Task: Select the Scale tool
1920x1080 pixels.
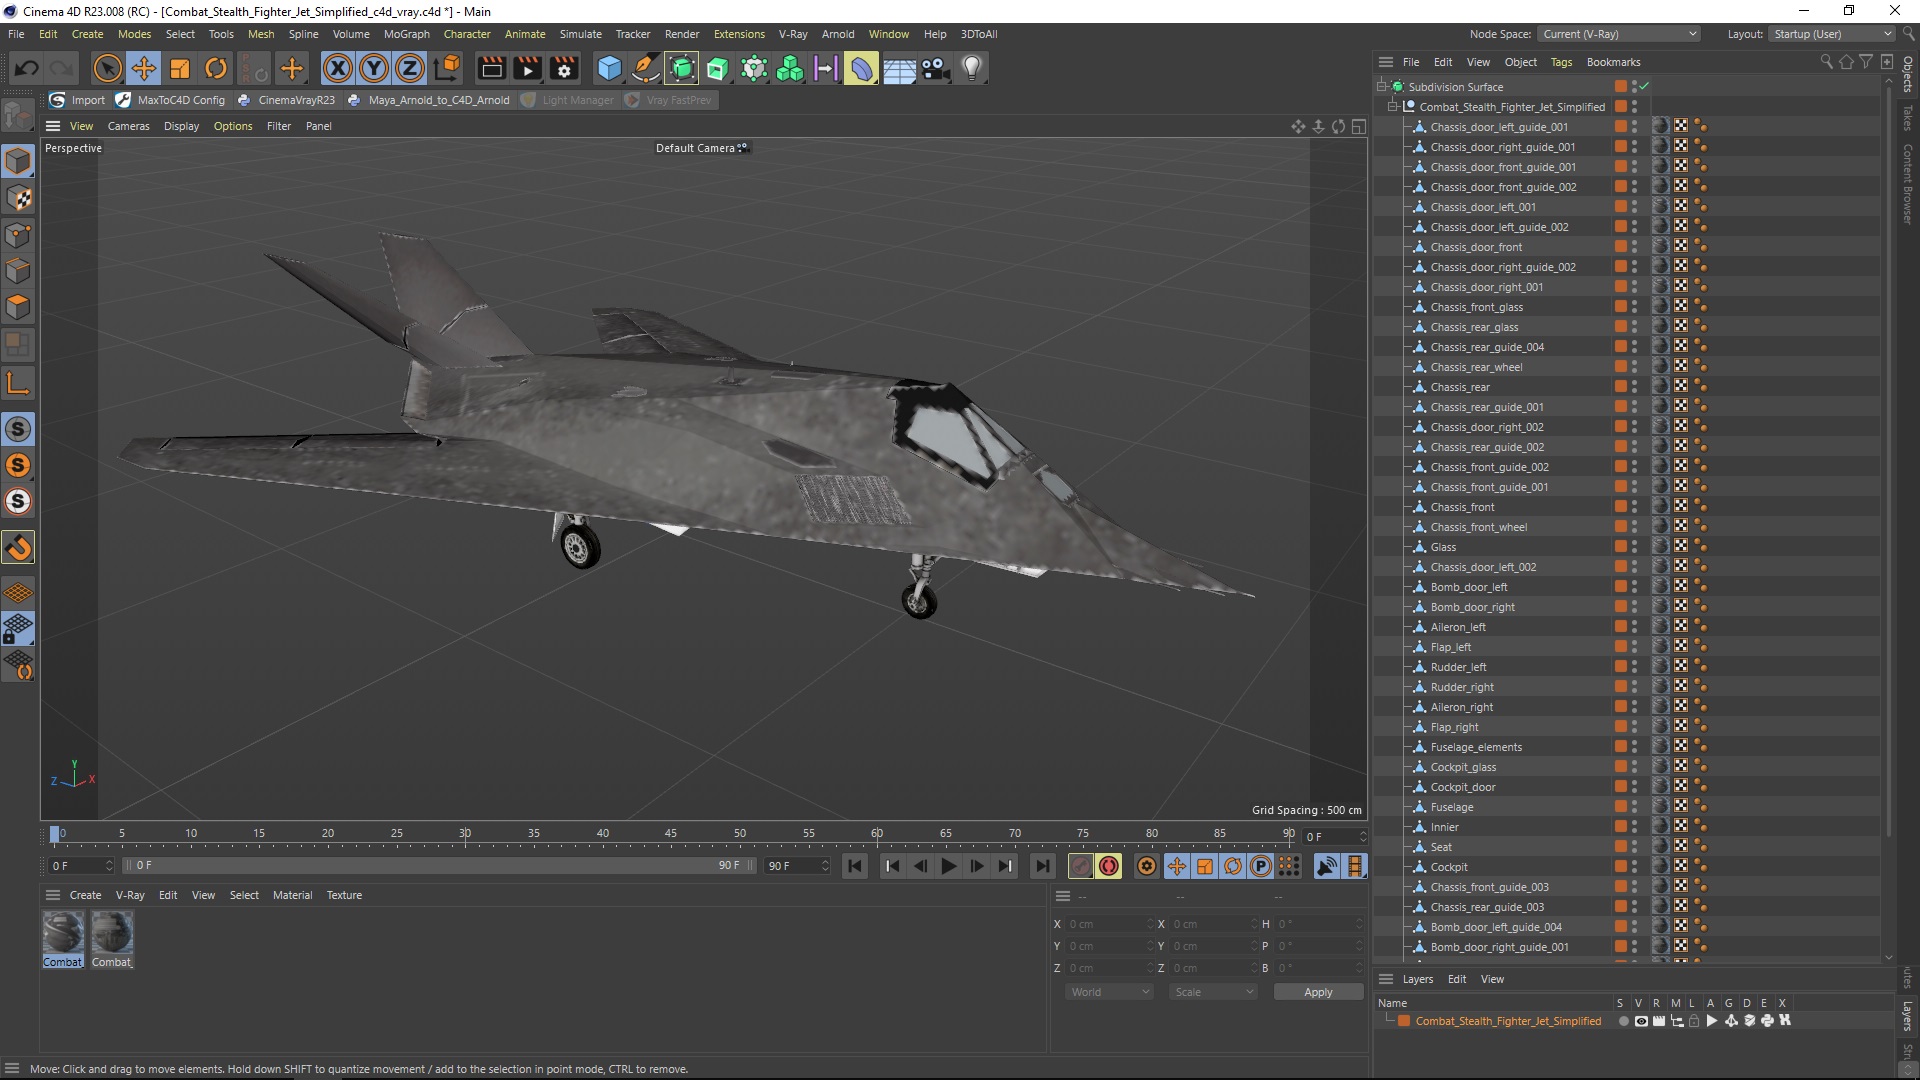Action: pyautogui.click(x=180, y=68)
